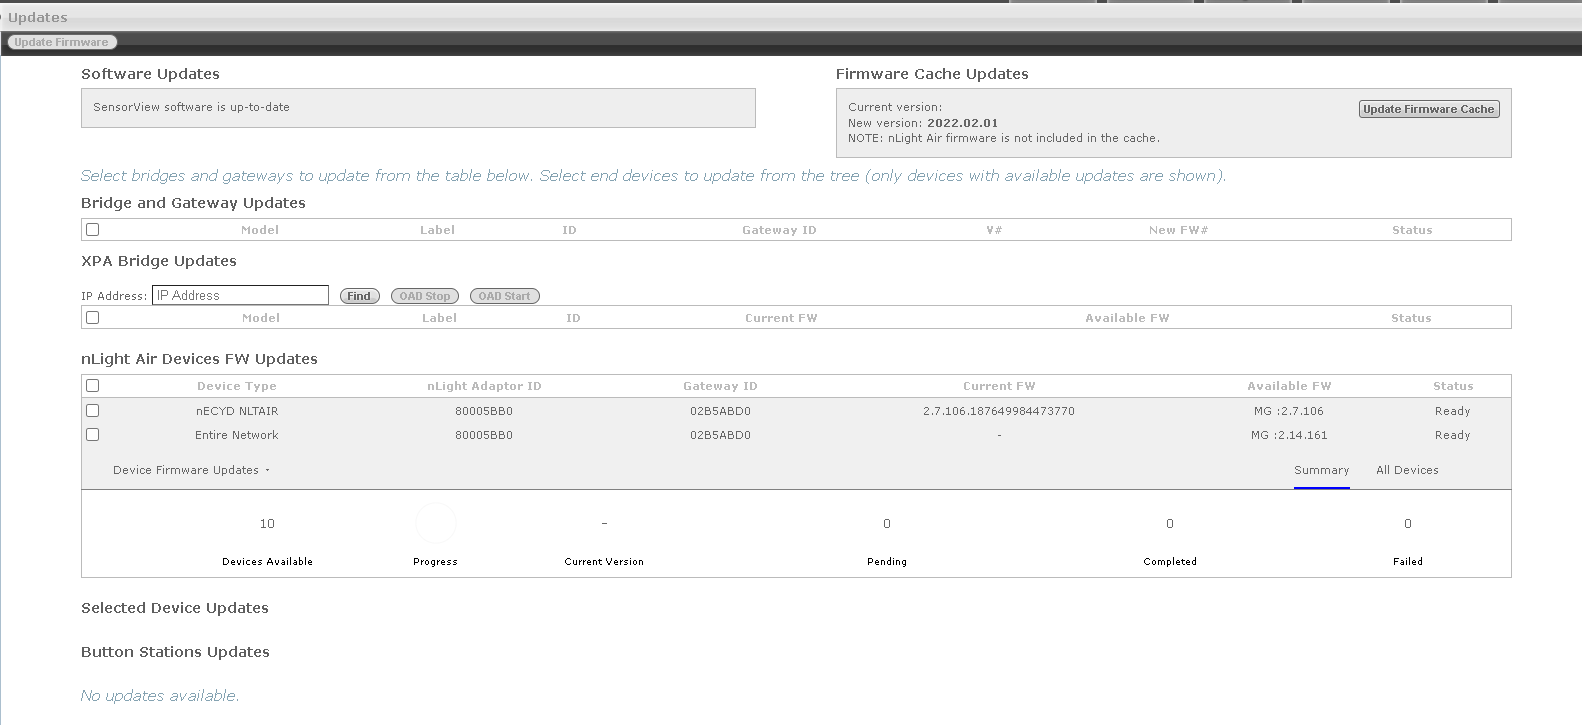The width and height of the screenshot is (1582, 725).
Task: Click the Status header in nLight Air table
Action: 1452,386
